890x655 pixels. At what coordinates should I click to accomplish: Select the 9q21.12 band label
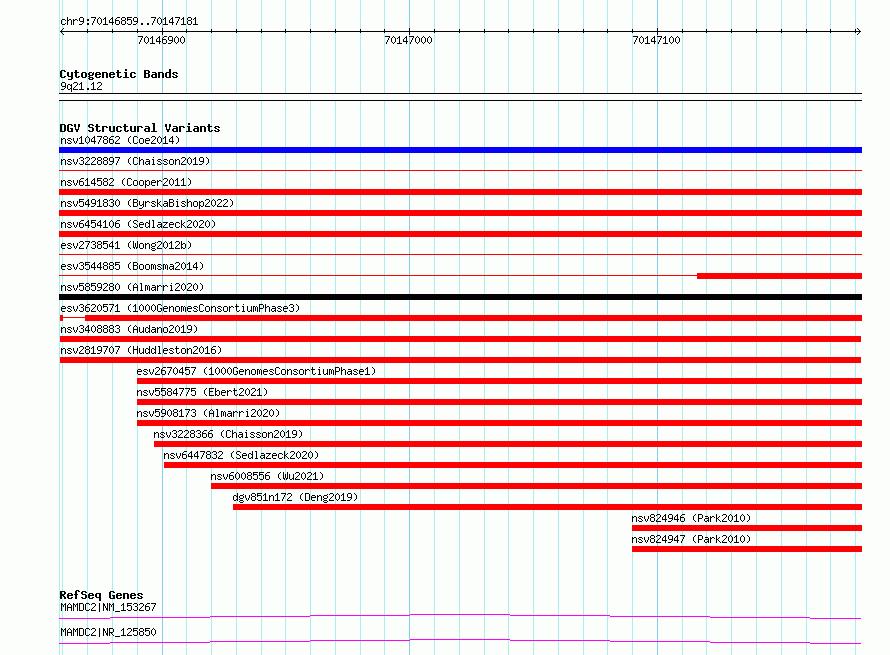coord(81,86)
